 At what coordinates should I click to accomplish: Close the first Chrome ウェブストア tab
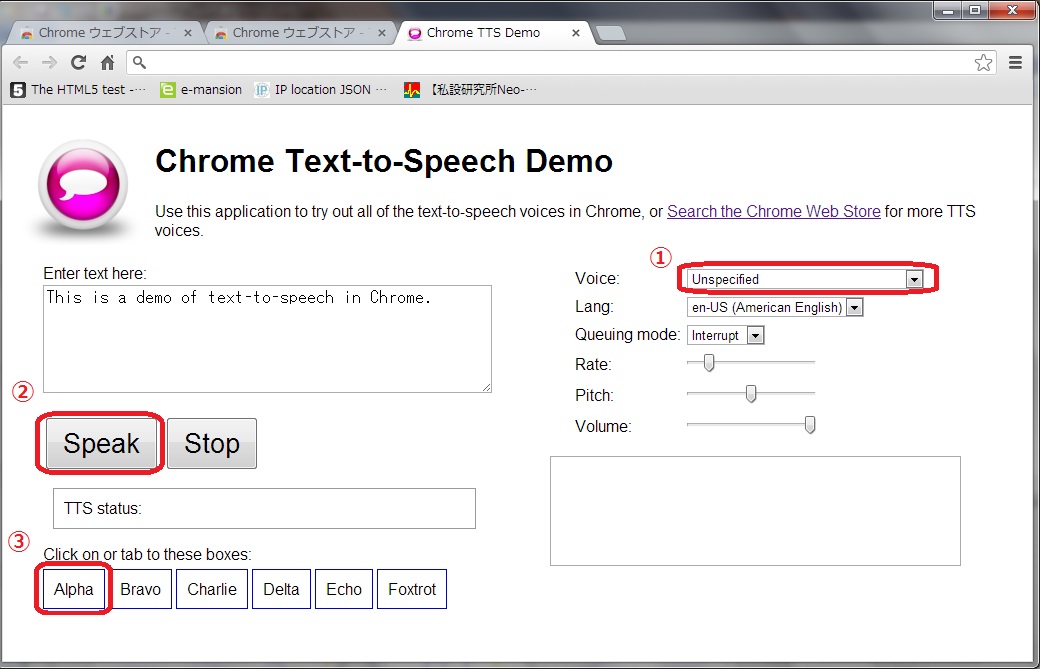click(188, 32)
